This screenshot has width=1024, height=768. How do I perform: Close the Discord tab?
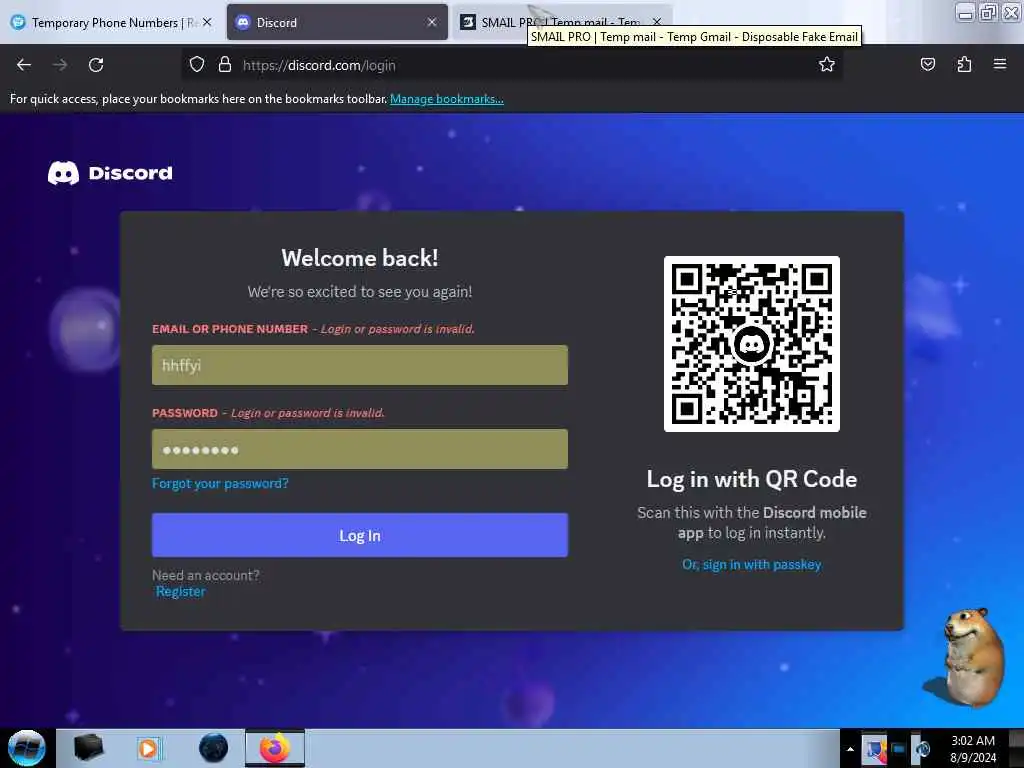click(x=432, y=22)
